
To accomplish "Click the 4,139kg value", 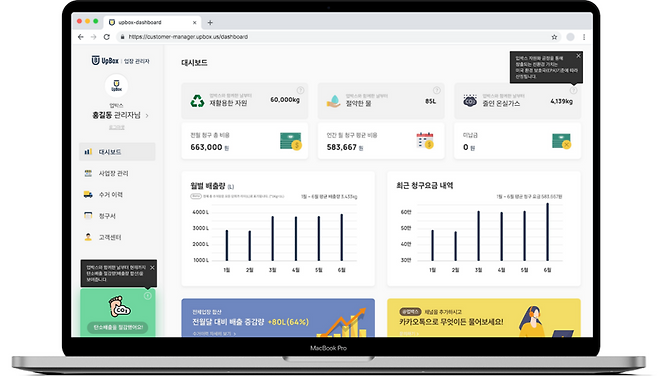I will [561, 101].
